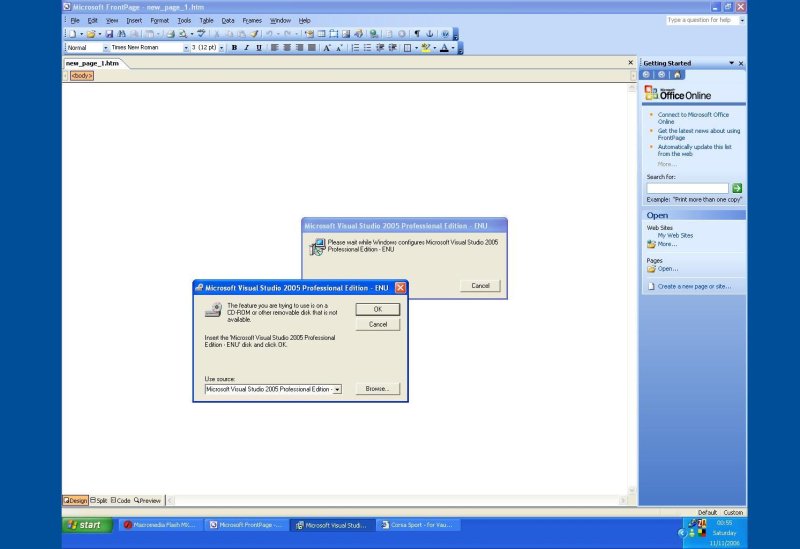This screenshot has height=549, width=800.
Task: Click the Highlight color marker icon
Action: (426, 47)
